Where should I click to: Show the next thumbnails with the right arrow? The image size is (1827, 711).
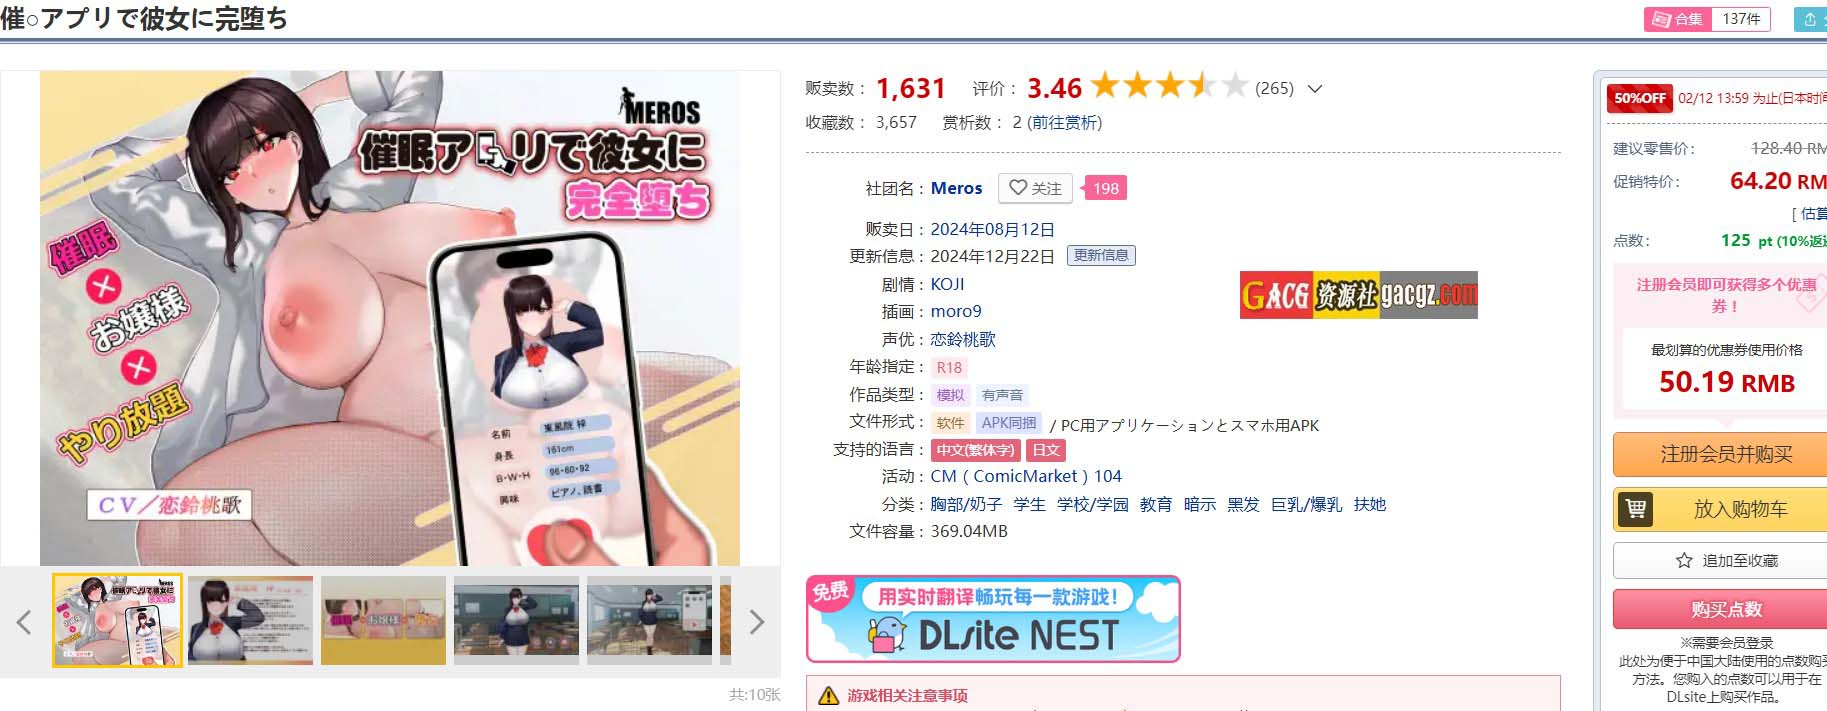coord(757,623)
